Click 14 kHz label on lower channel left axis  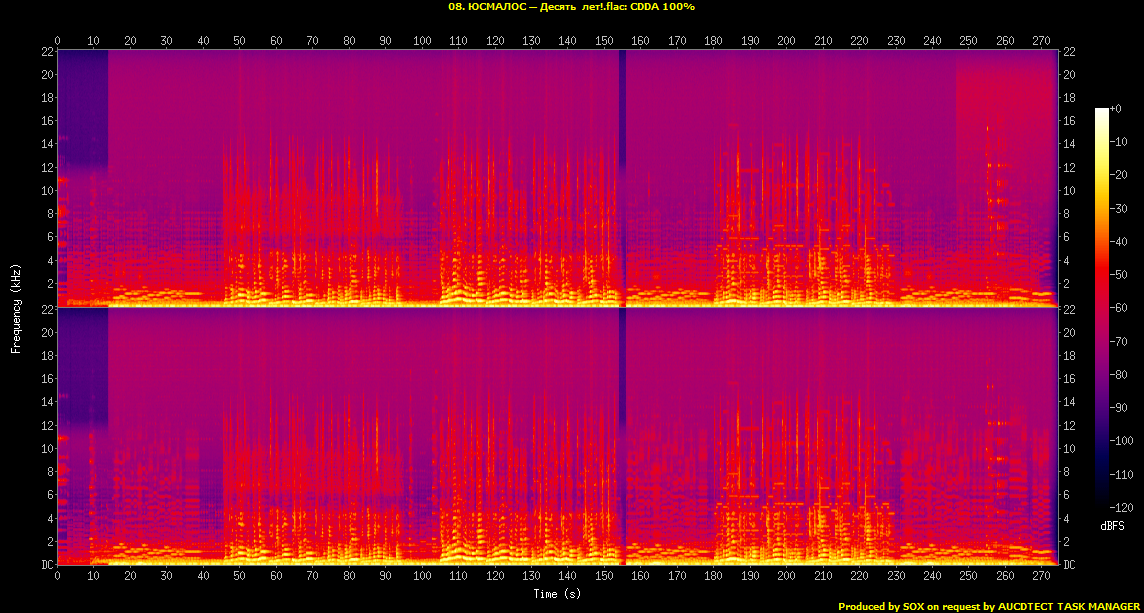[x=47, y=402]
